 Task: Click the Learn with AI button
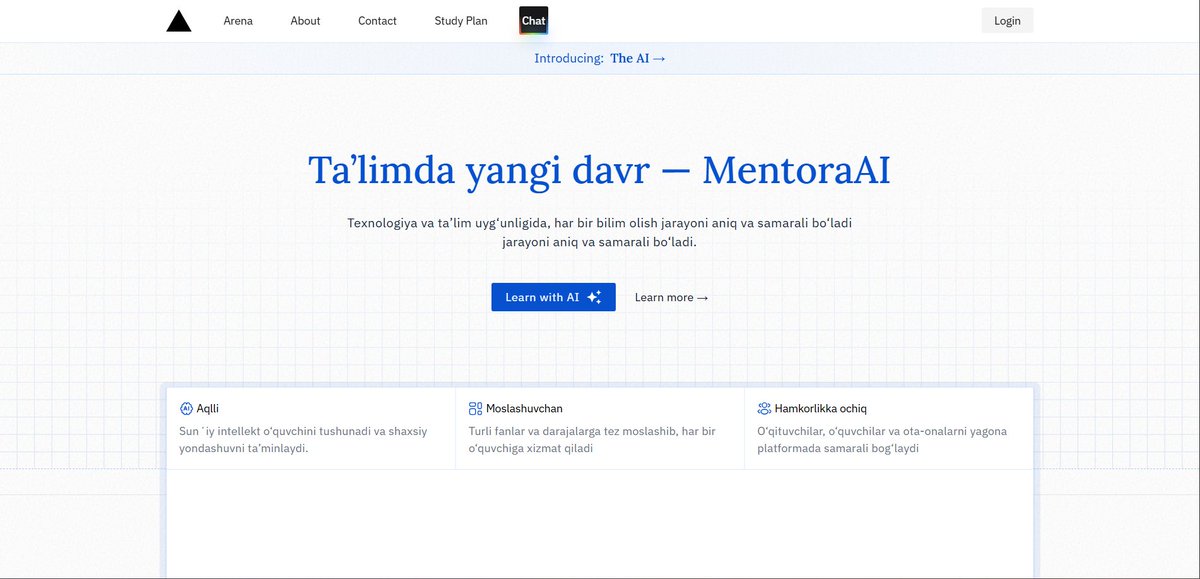pos(553,297)
